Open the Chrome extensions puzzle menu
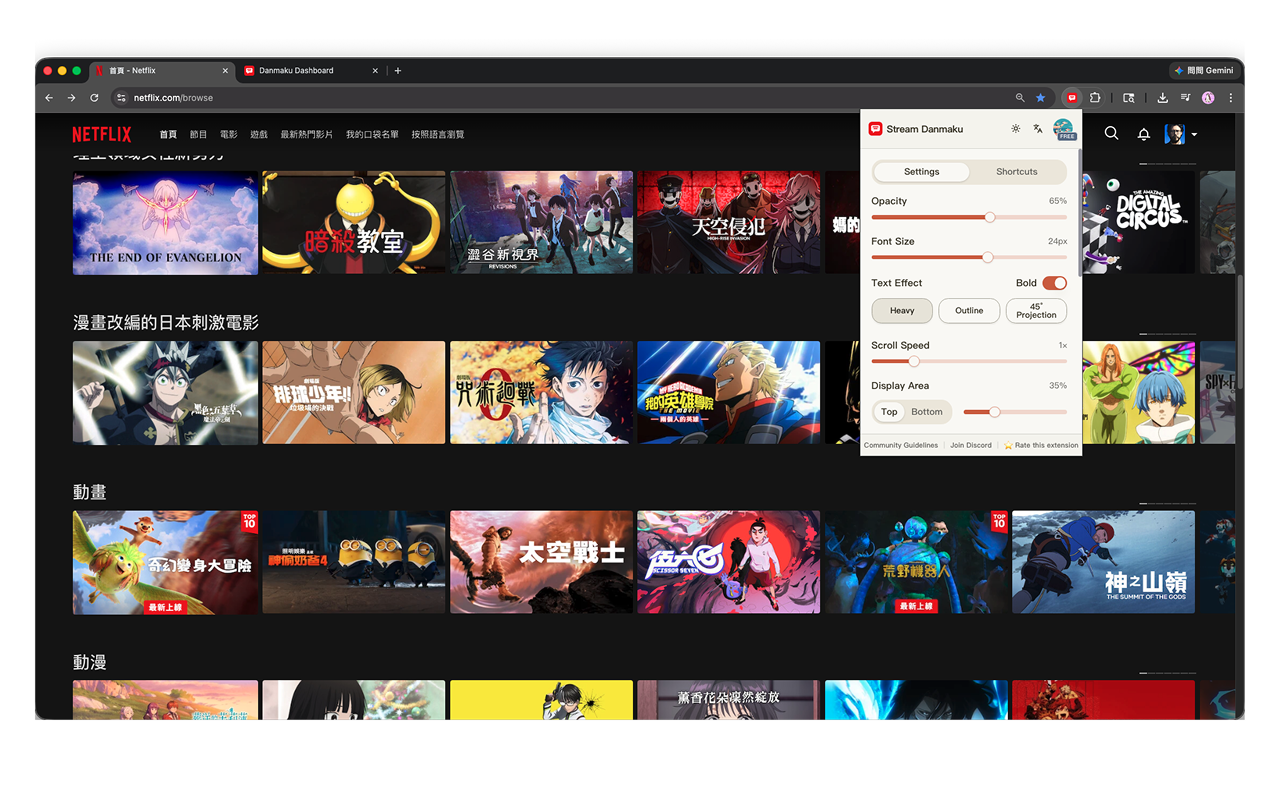The image size is (1280, 800). (x=1095, y=98)
